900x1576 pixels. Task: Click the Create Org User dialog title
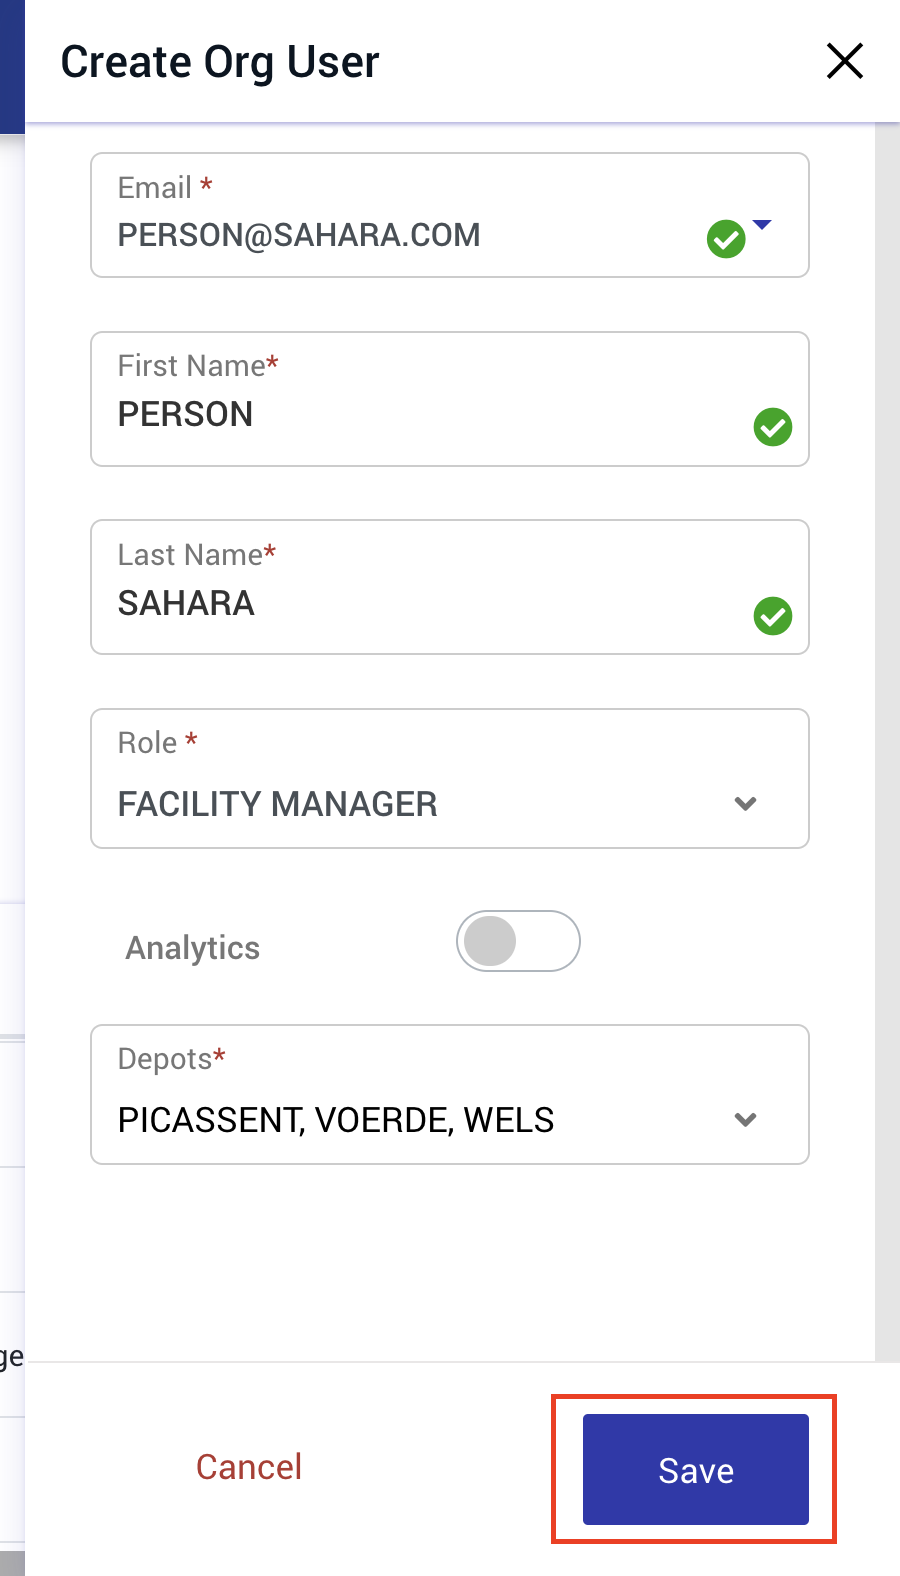coord(220,61)
